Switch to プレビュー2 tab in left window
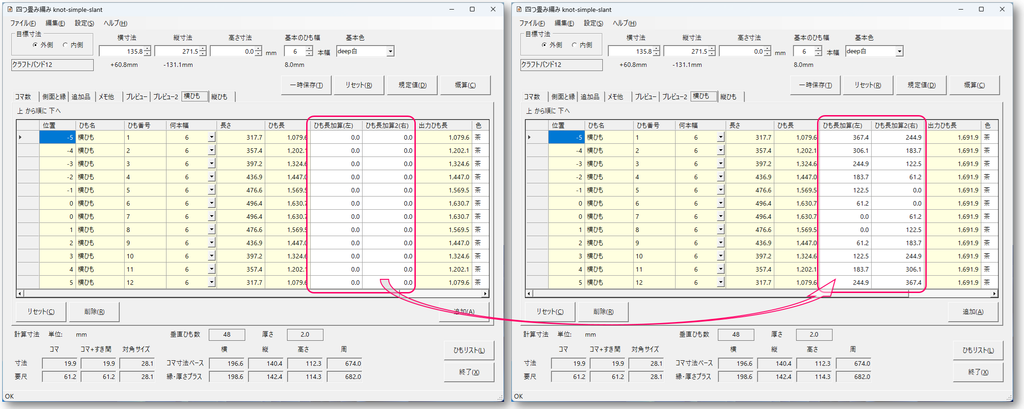This screenshot has height=409, width=1024. pos(165,97)
